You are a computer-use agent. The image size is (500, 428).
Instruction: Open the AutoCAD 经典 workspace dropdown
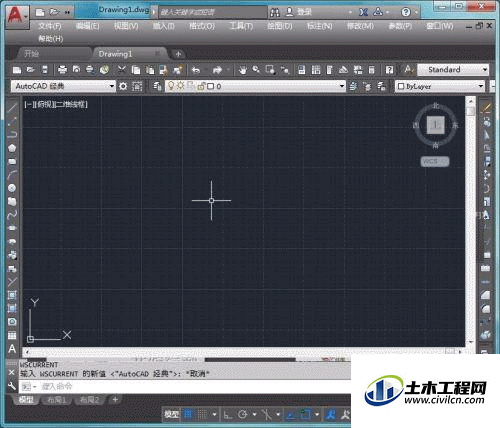[x=63, y=86]
